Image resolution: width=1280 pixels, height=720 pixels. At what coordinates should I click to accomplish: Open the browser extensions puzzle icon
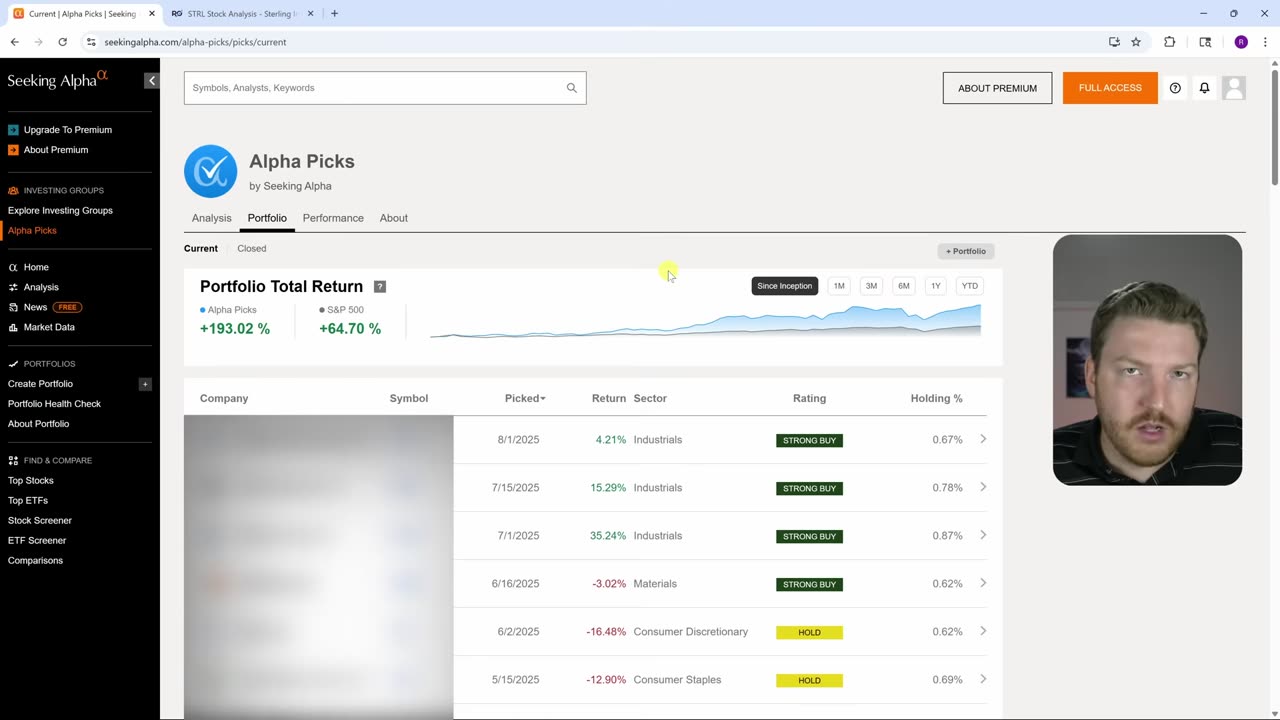1169,42
